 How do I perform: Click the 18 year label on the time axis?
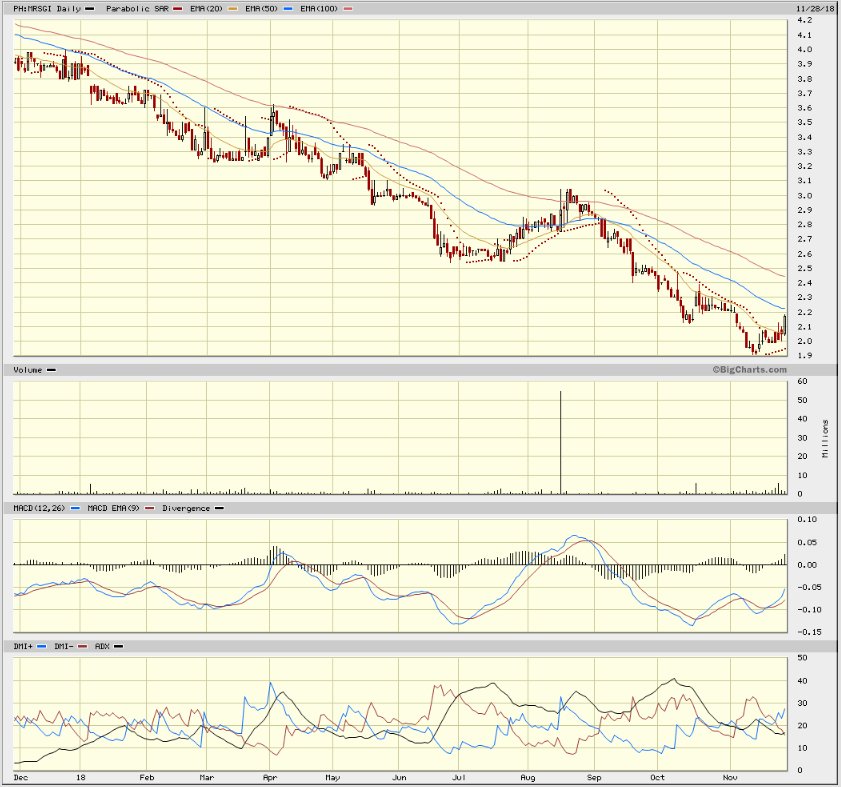tap(80, 777)
